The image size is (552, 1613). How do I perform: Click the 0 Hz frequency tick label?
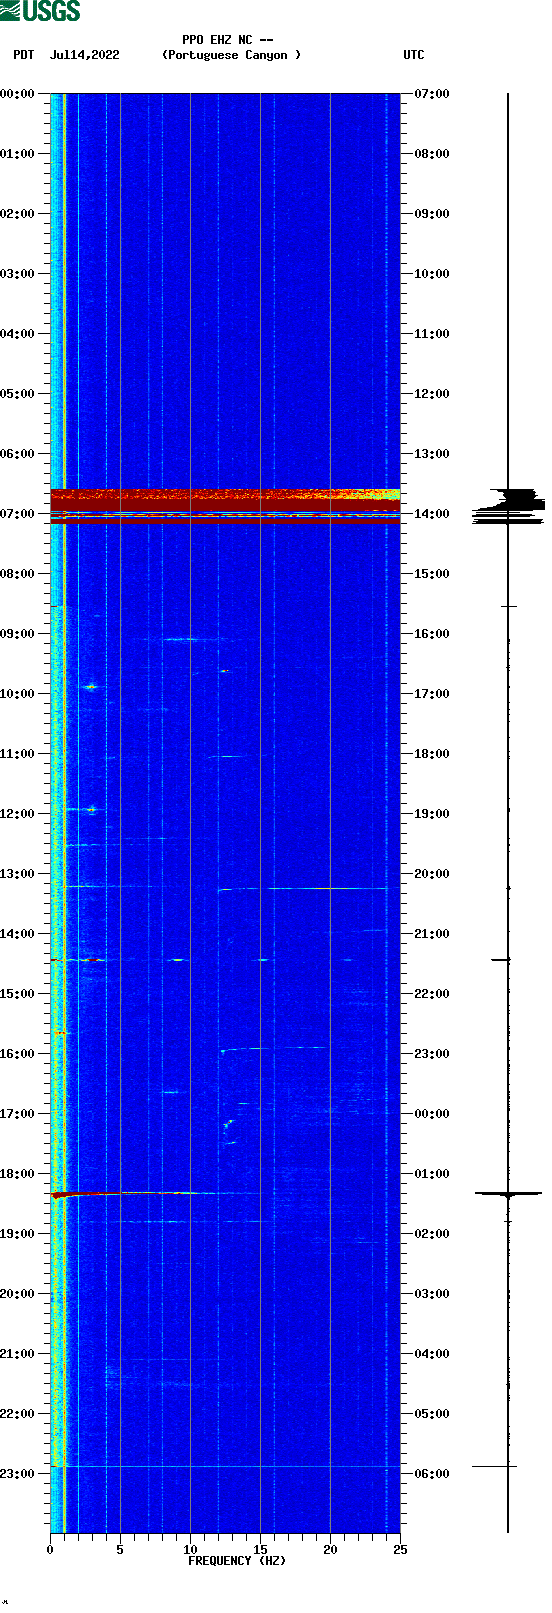click(x=50, y=1550)
